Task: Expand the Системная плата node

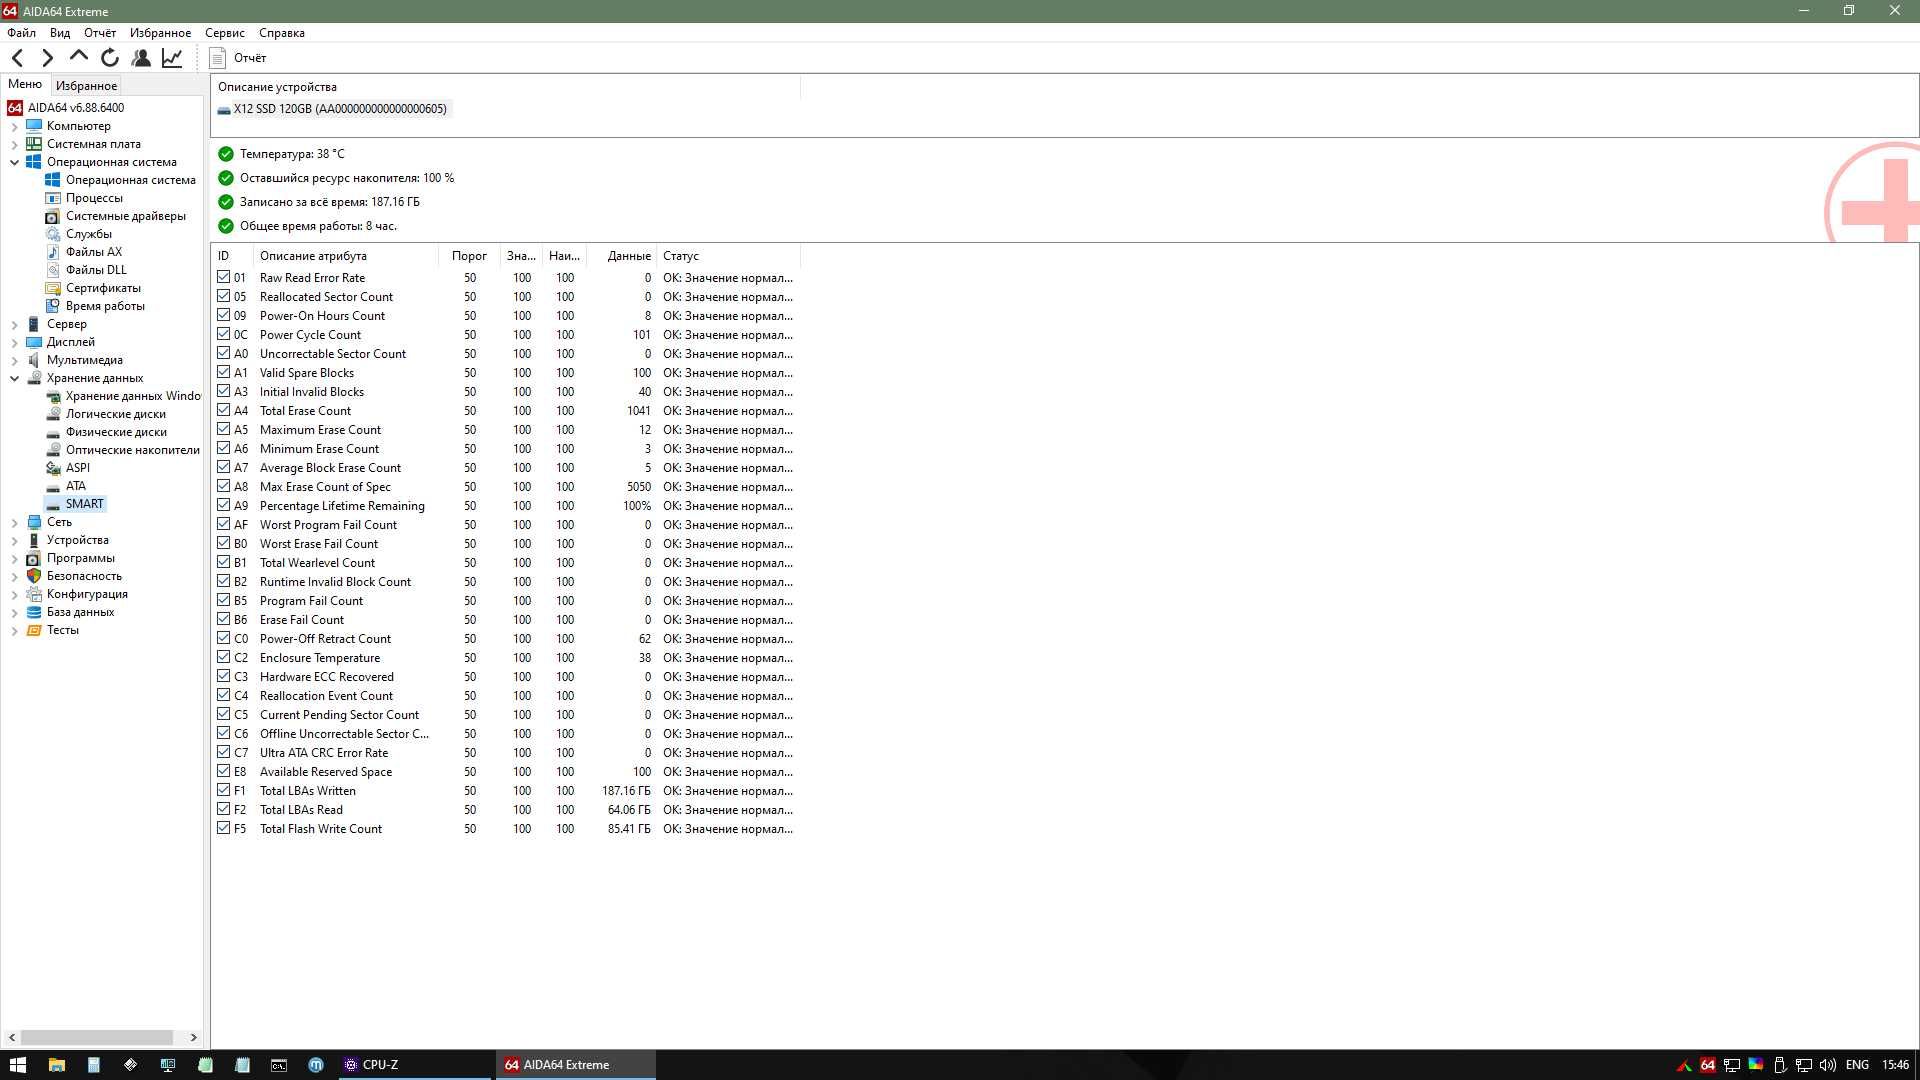Action: point(14,144)
